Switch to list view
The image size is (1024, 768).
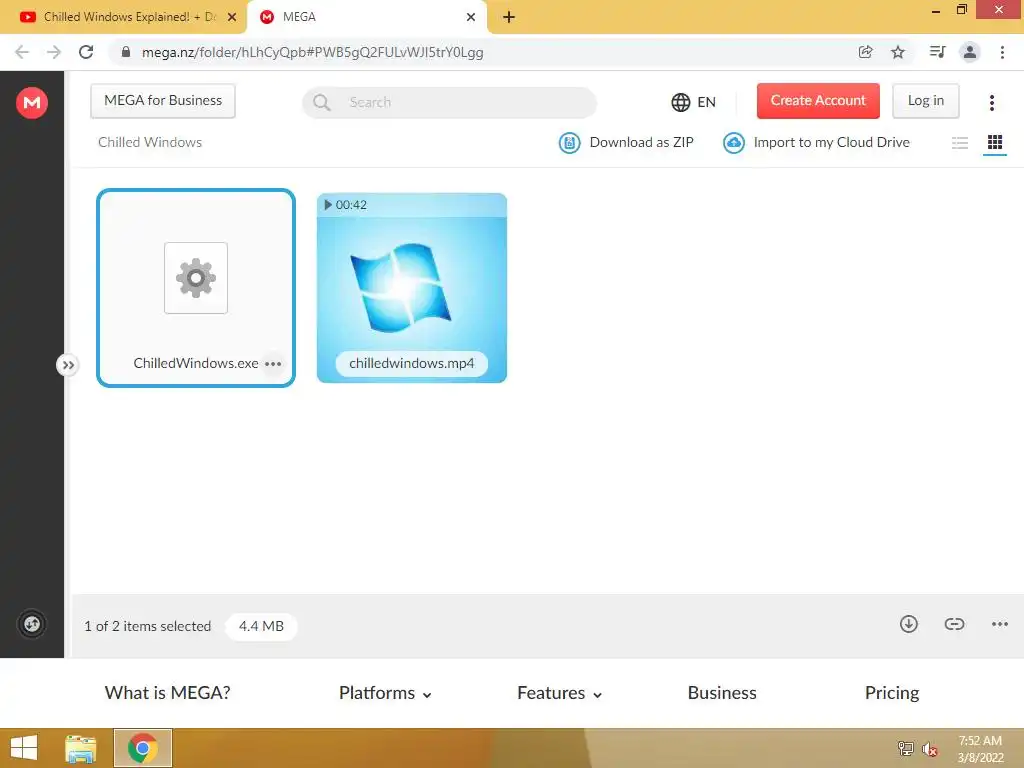(959, 142)
